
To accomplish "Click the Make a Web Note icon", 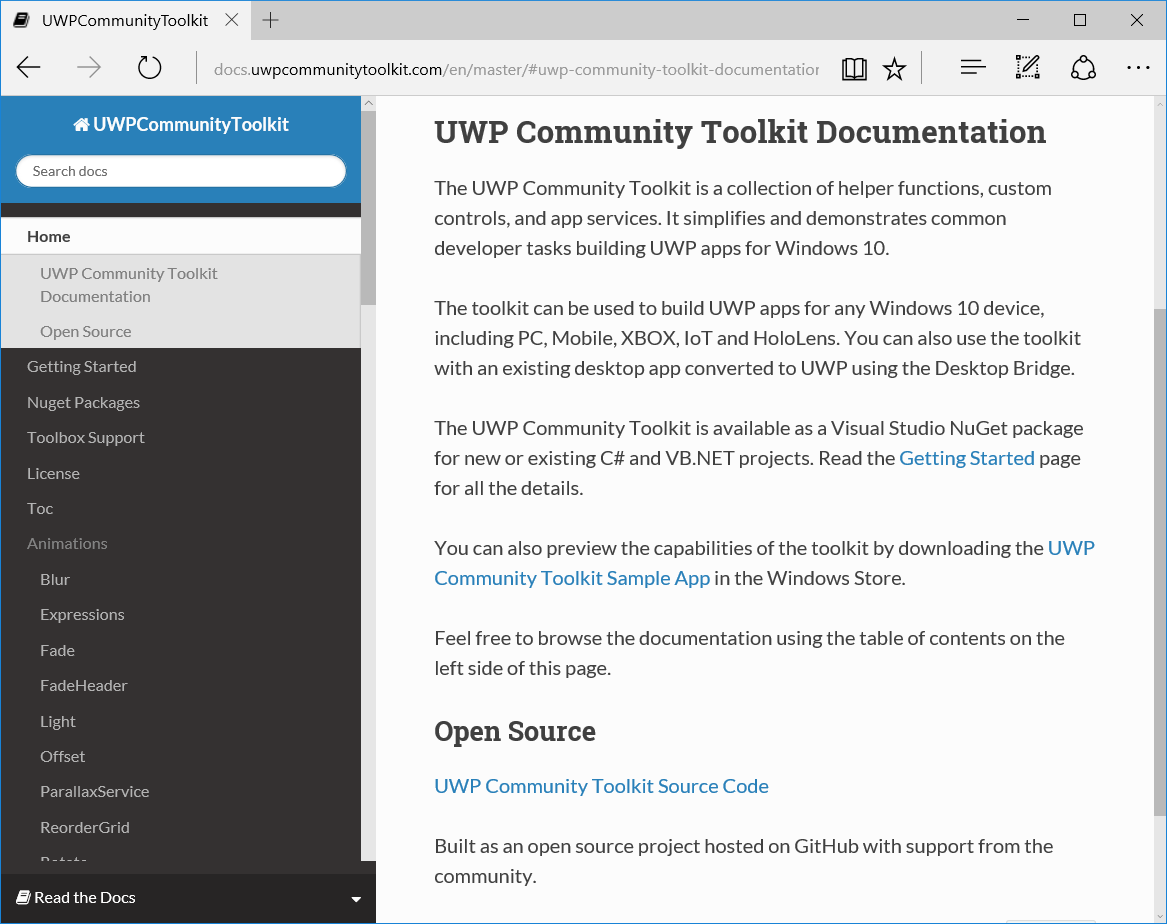I will 1027,68.
